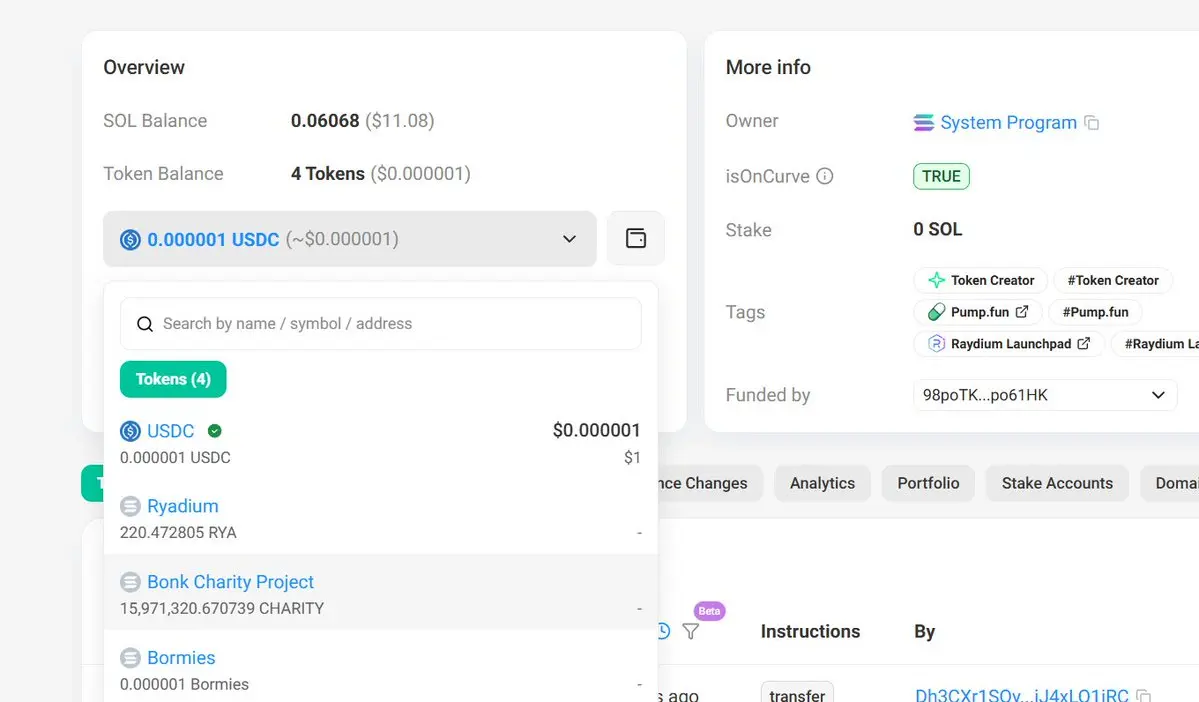
Task: Click the Token Creator tag
Action: pos(980,280)
